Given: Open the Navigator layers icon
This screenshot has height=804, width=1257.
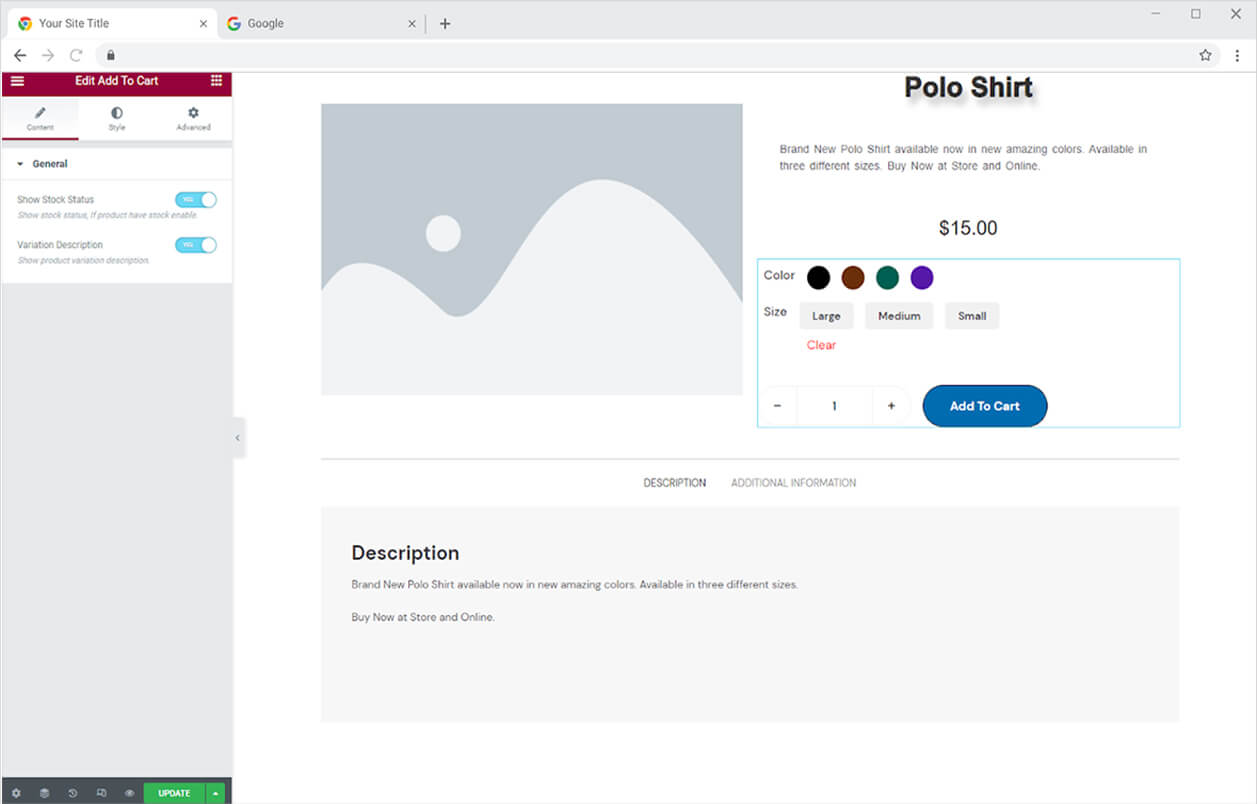Looking at the screenshot, I should 45,793.
